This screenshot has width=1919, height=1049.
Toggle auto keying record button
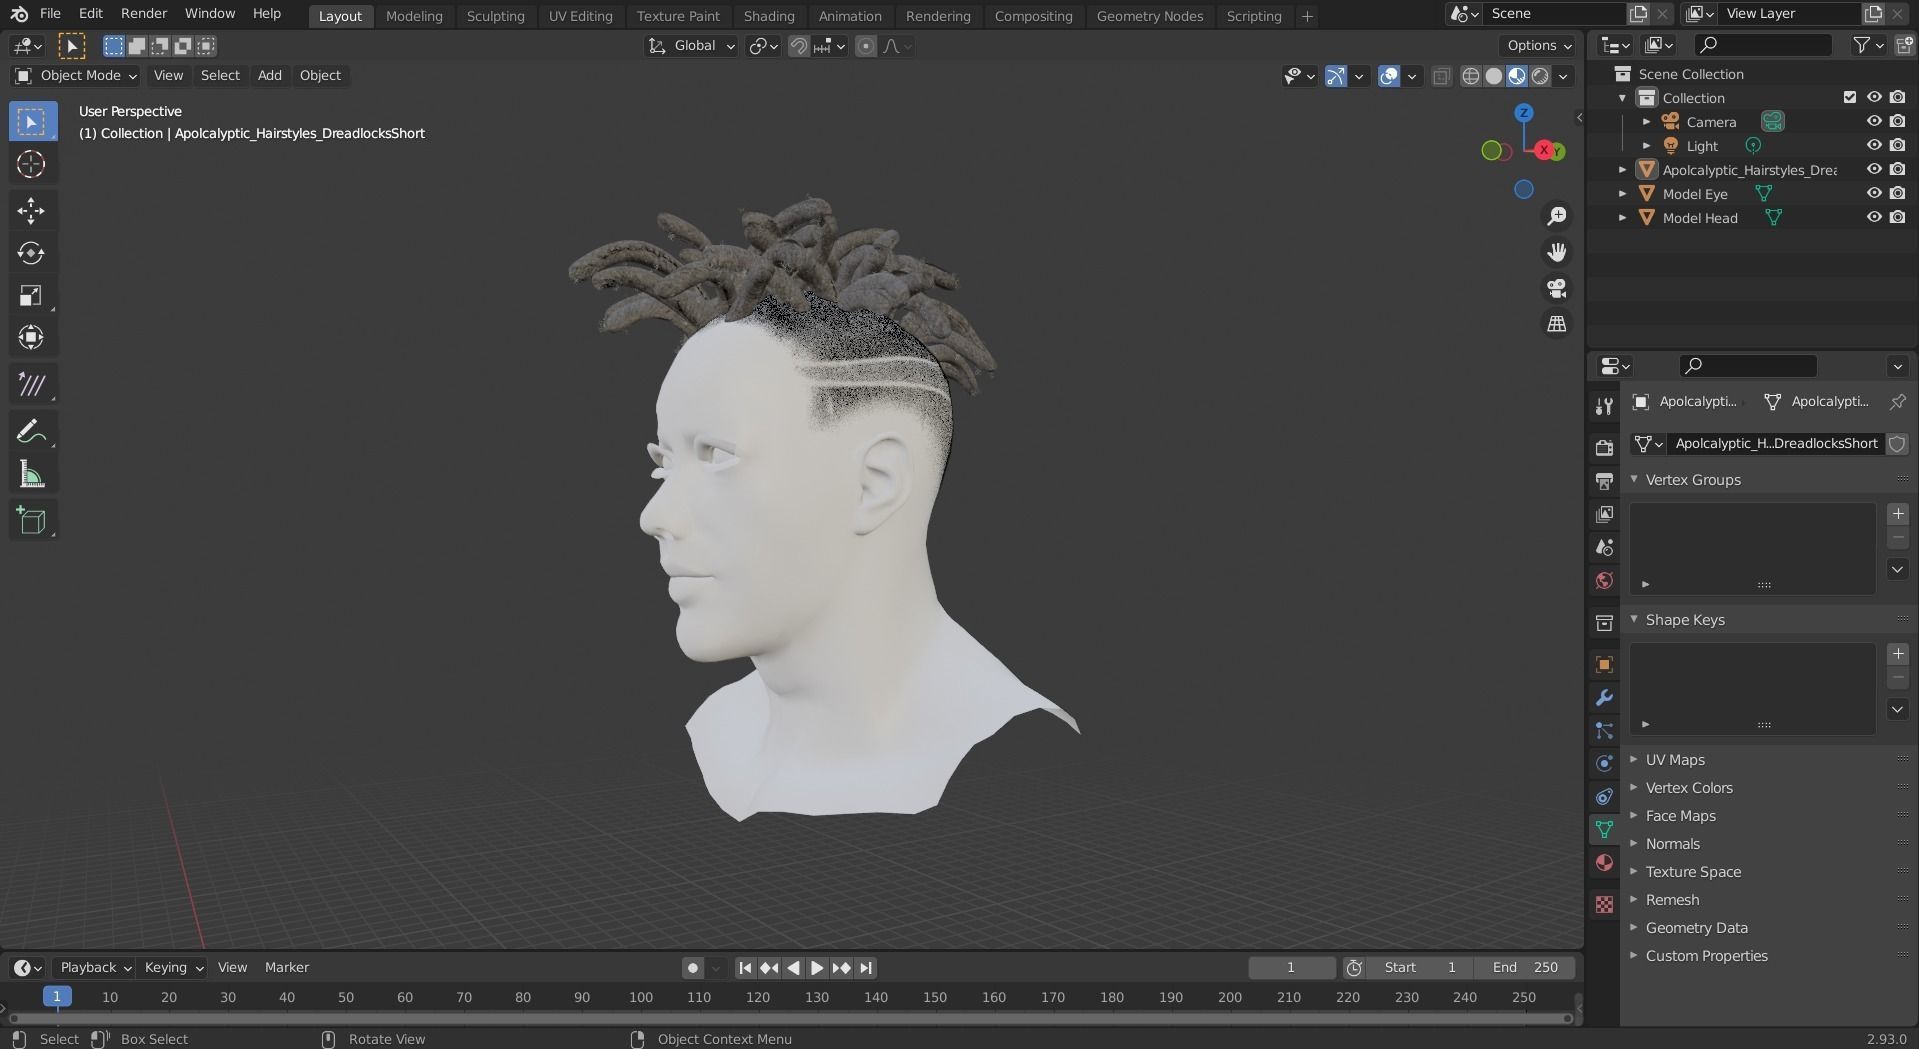pos(692,967)
